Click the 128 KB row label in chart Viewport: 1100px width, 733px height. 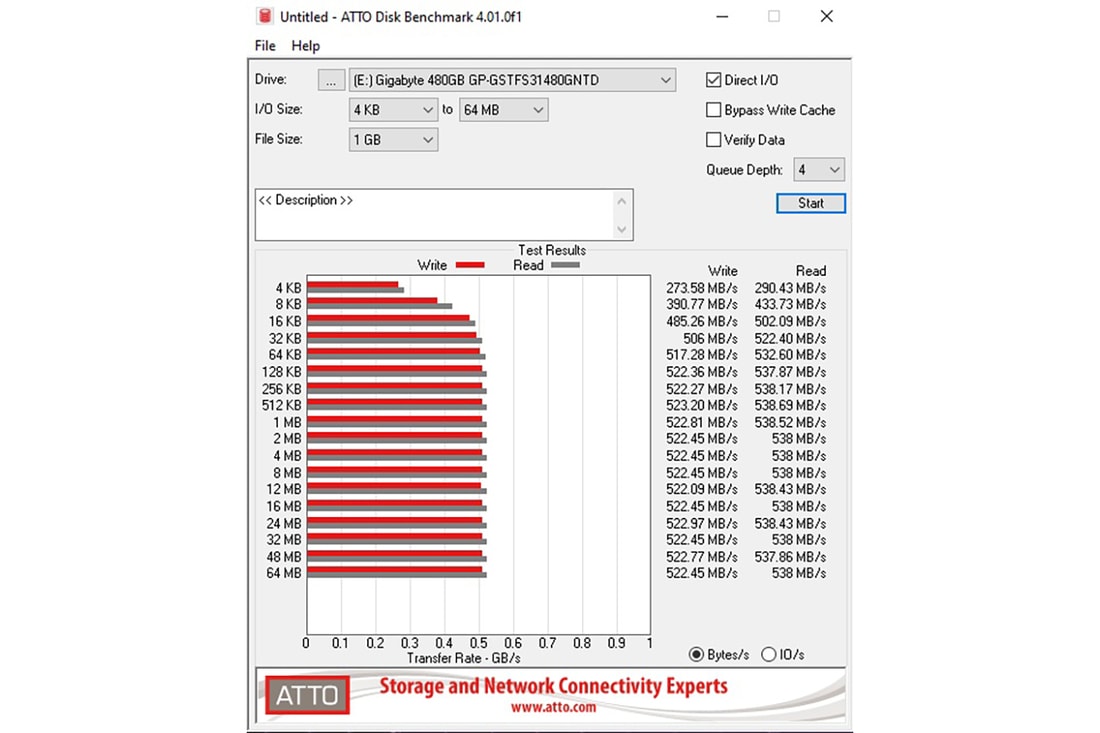[x=281, y=372]
